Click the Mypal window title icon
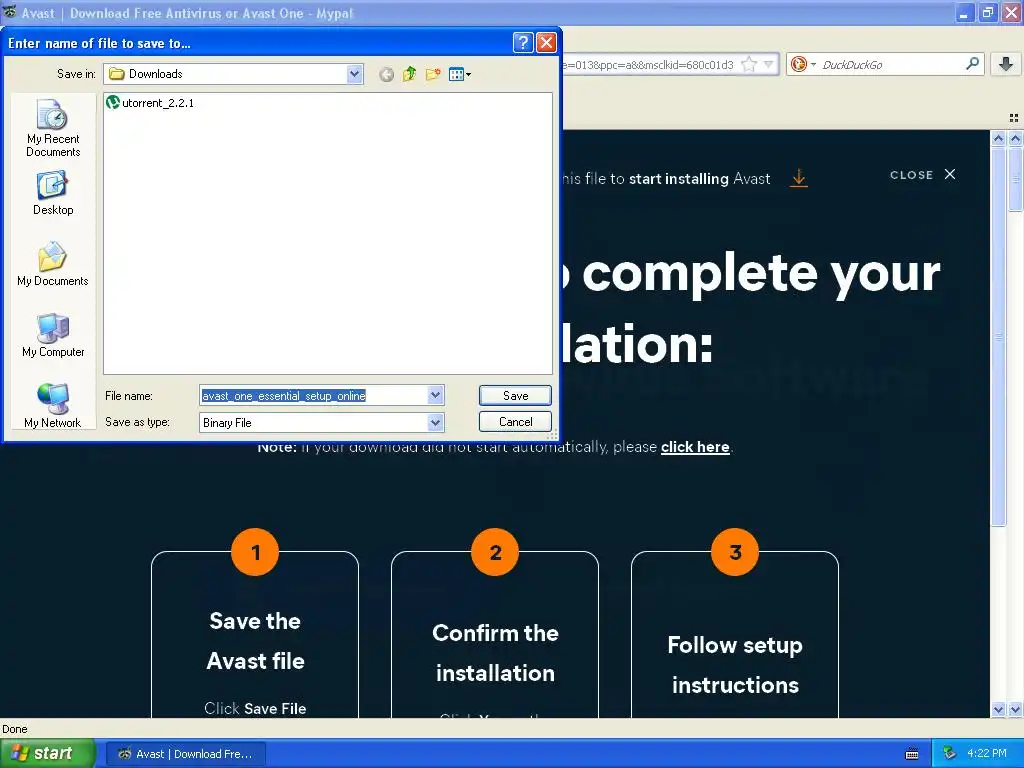The height and width of the screenshot is (768, 1024). 10,12
